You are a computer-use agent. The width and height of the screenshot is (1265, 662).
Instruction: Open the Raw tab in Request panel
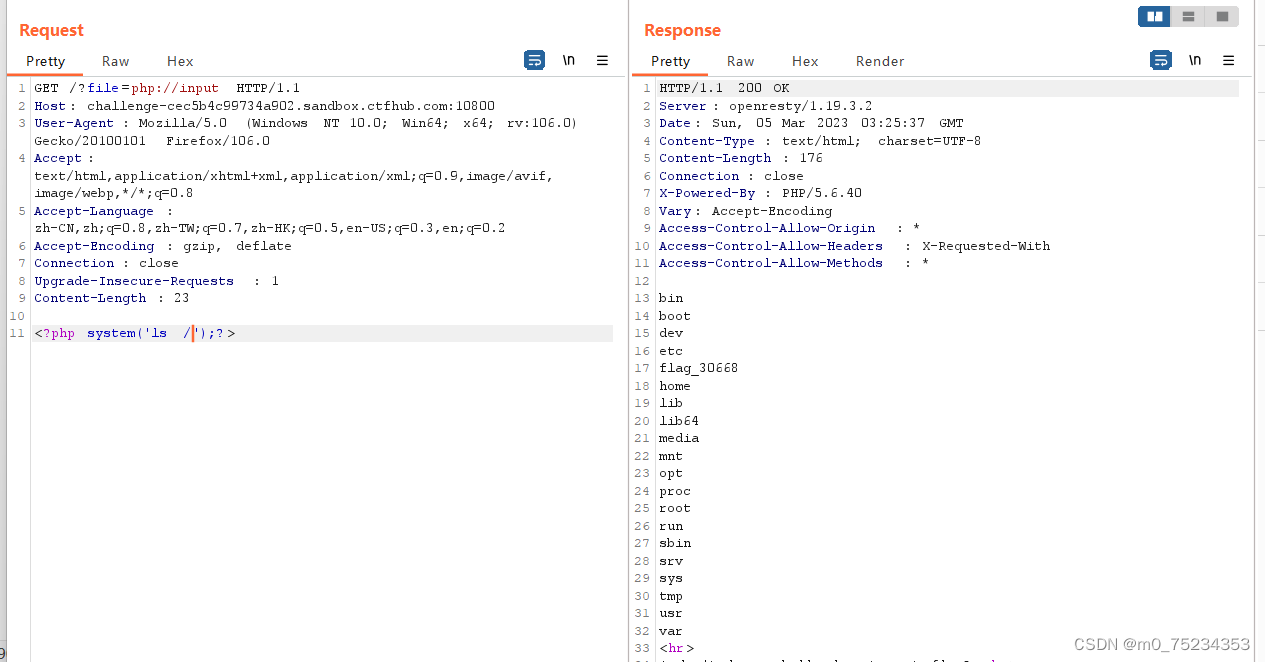pyautogui.click(x=115, y=61)
